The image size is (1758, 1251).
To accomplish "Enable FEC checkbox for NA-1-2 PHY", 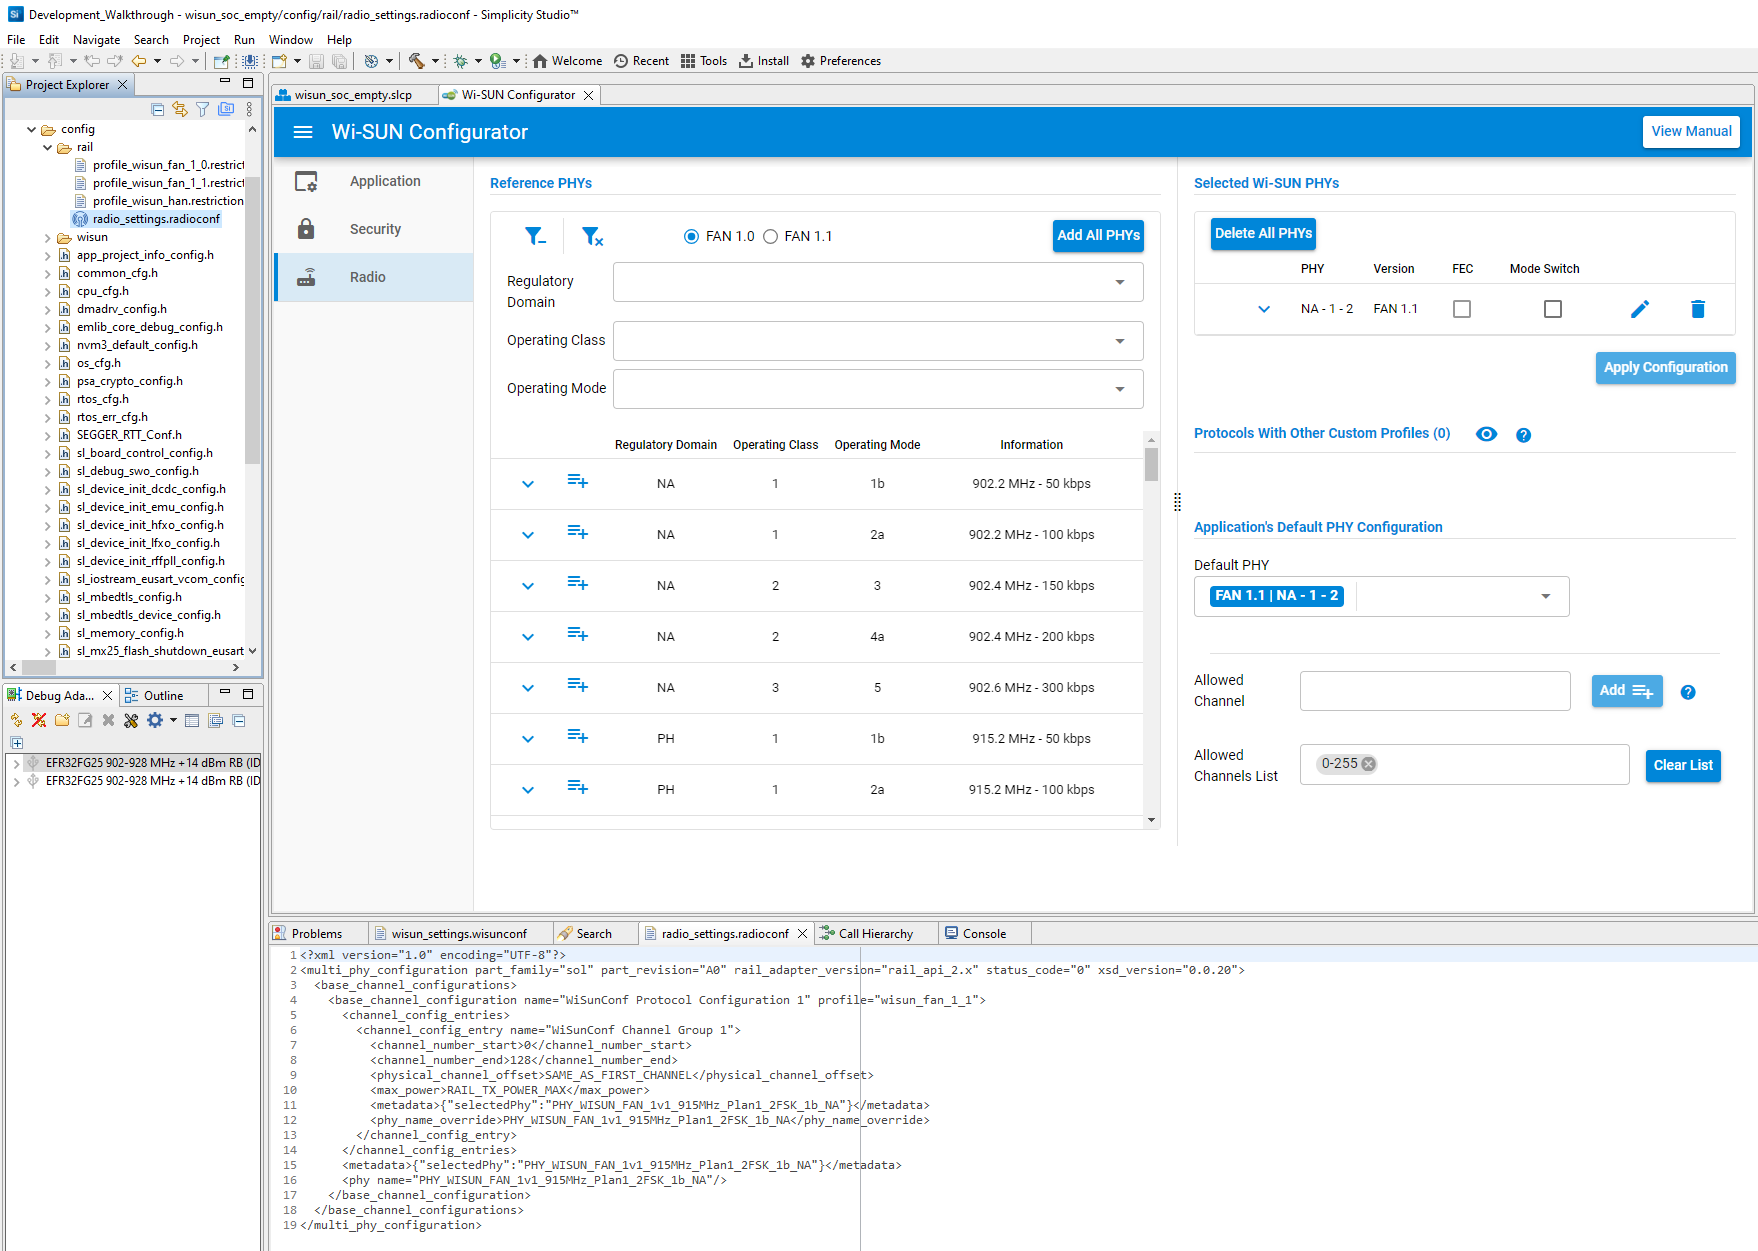I will (1461, 309).
